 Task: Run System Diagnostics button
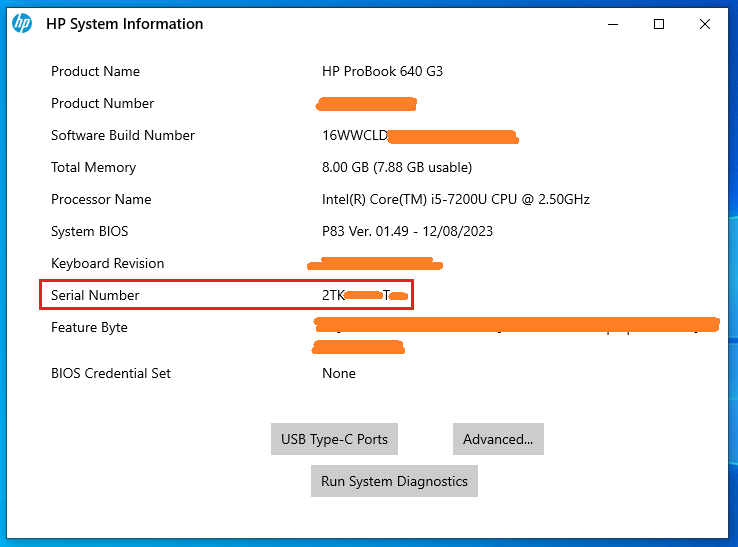[x=394, y=481]
